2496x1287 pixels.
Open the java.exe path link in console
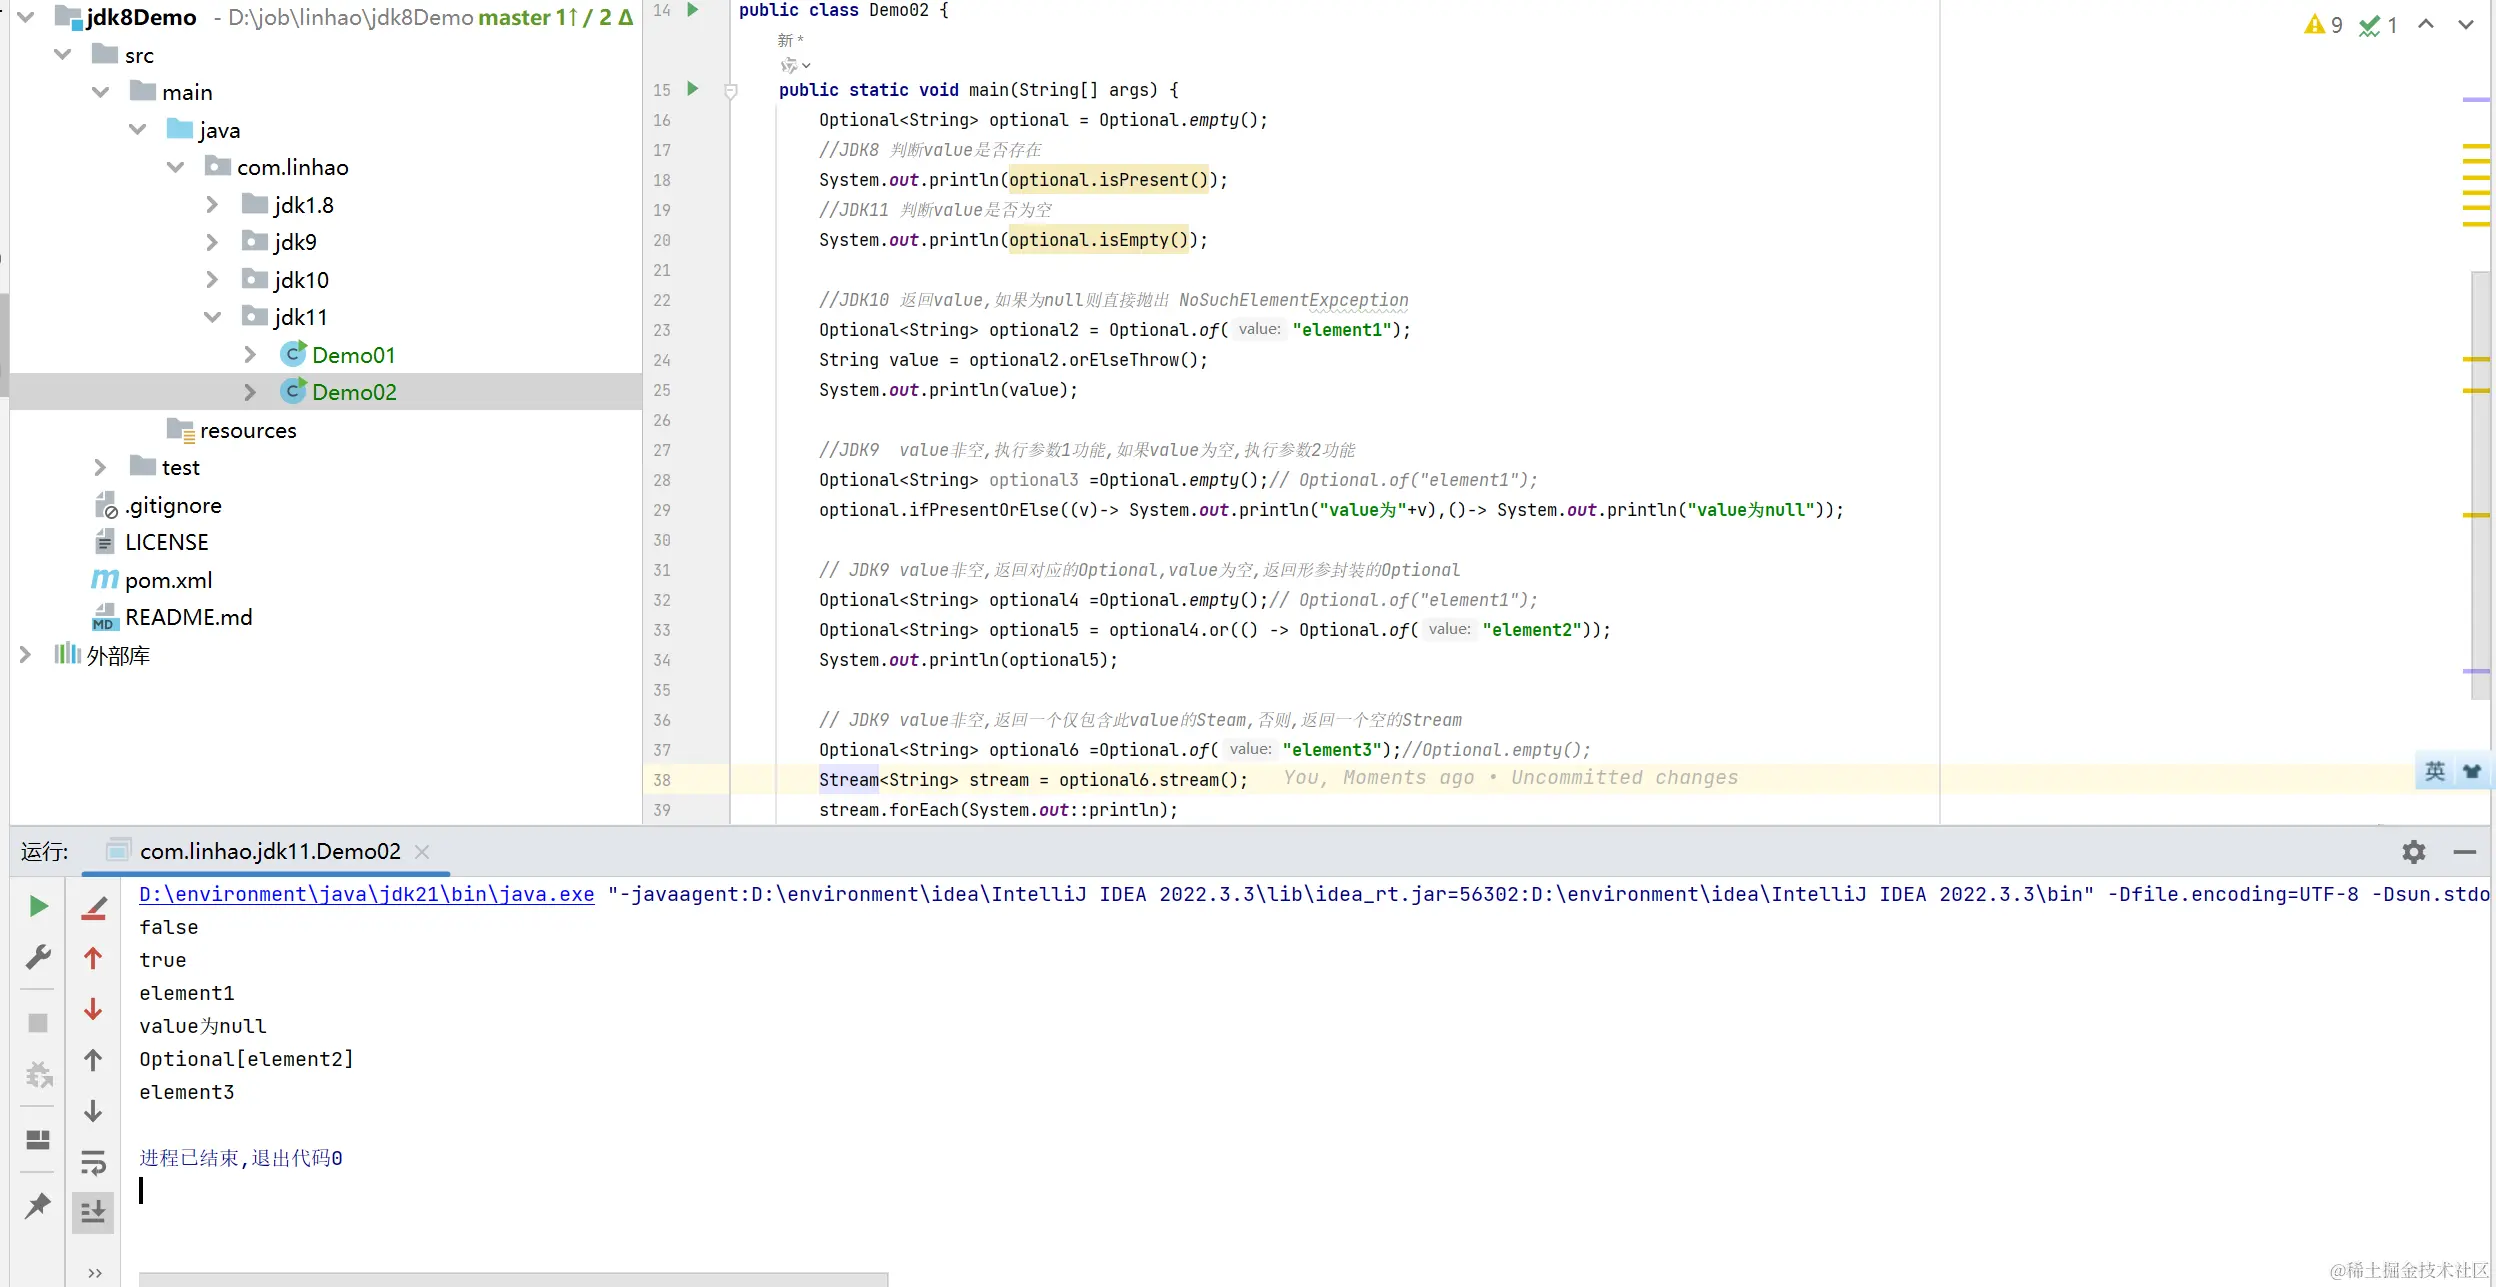[x=366, y=894]
